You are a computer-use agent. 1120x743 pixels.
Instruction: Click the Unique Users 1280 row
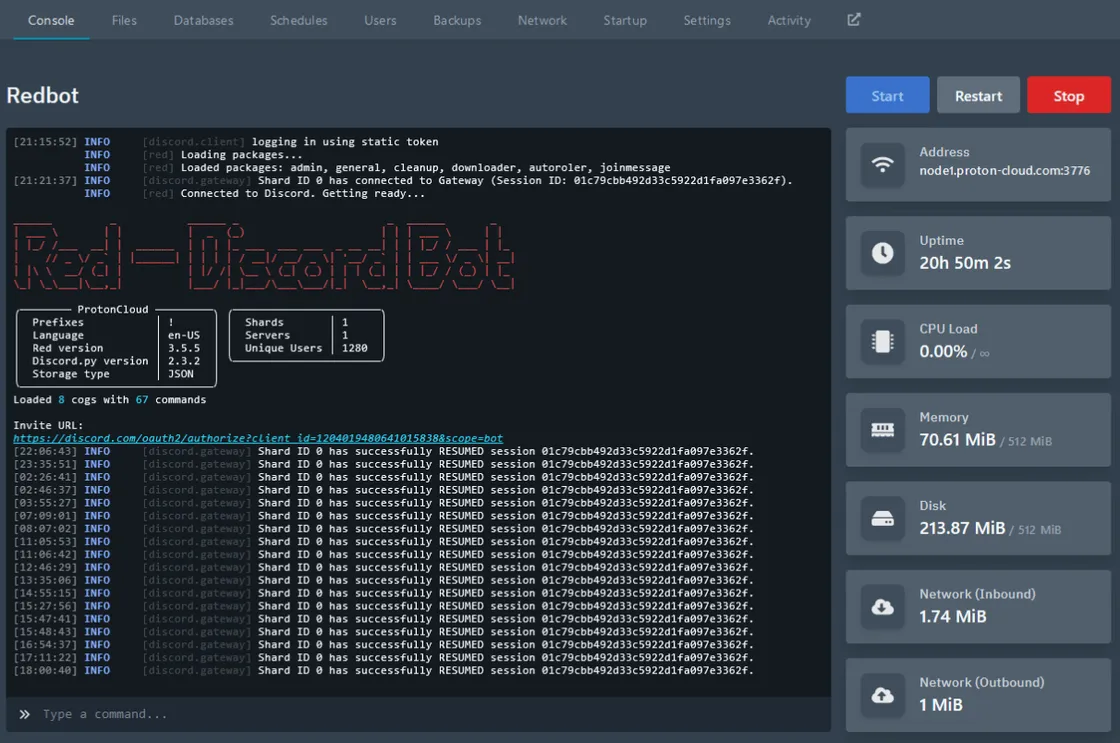[306, 348]
